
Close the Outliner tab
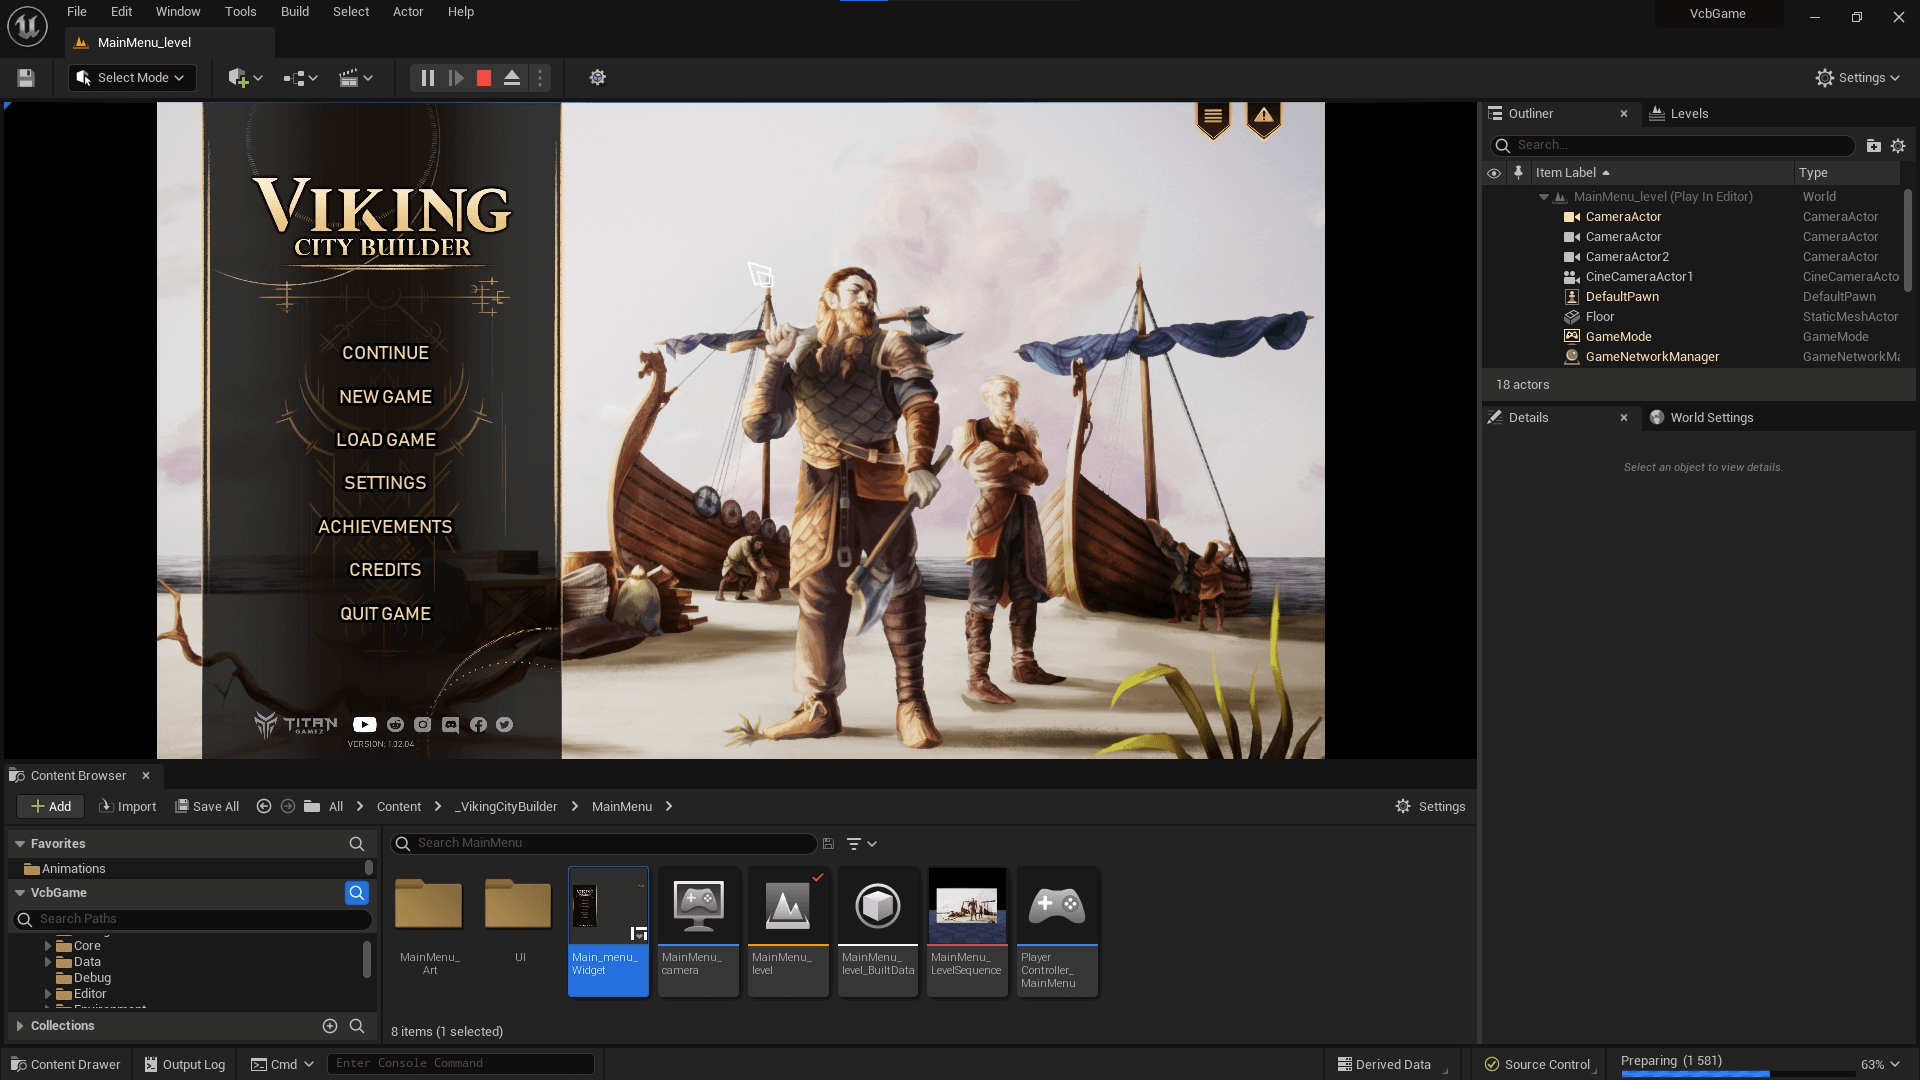coord(1624,114)
